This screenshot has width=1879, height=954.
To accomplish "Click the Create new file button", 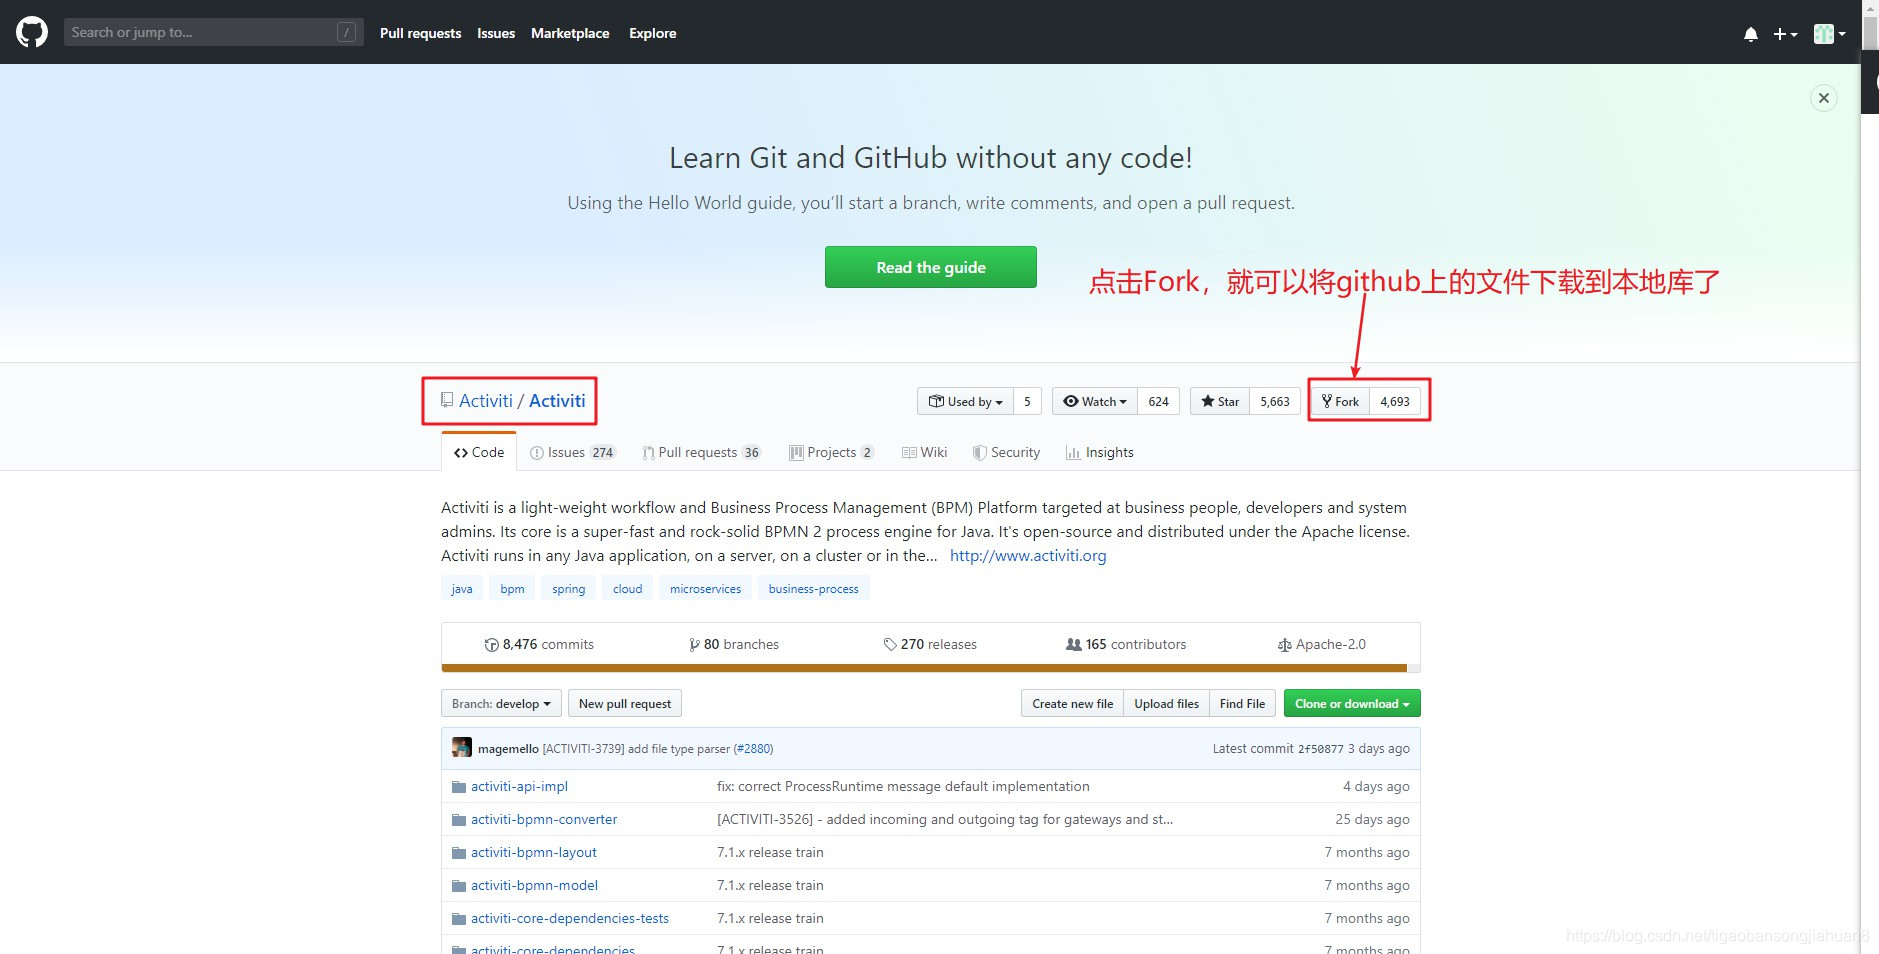I will pos(1072,703).
